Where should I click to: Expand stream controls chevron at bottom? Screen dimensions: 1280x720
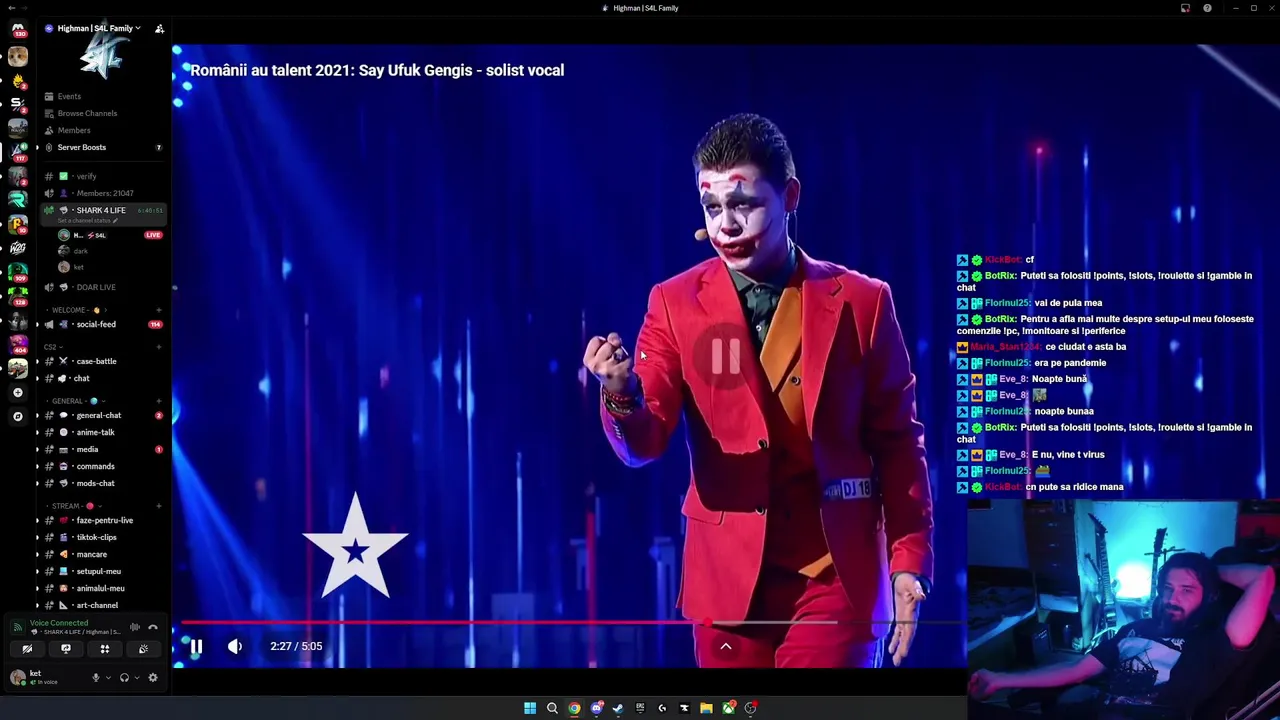726,646
